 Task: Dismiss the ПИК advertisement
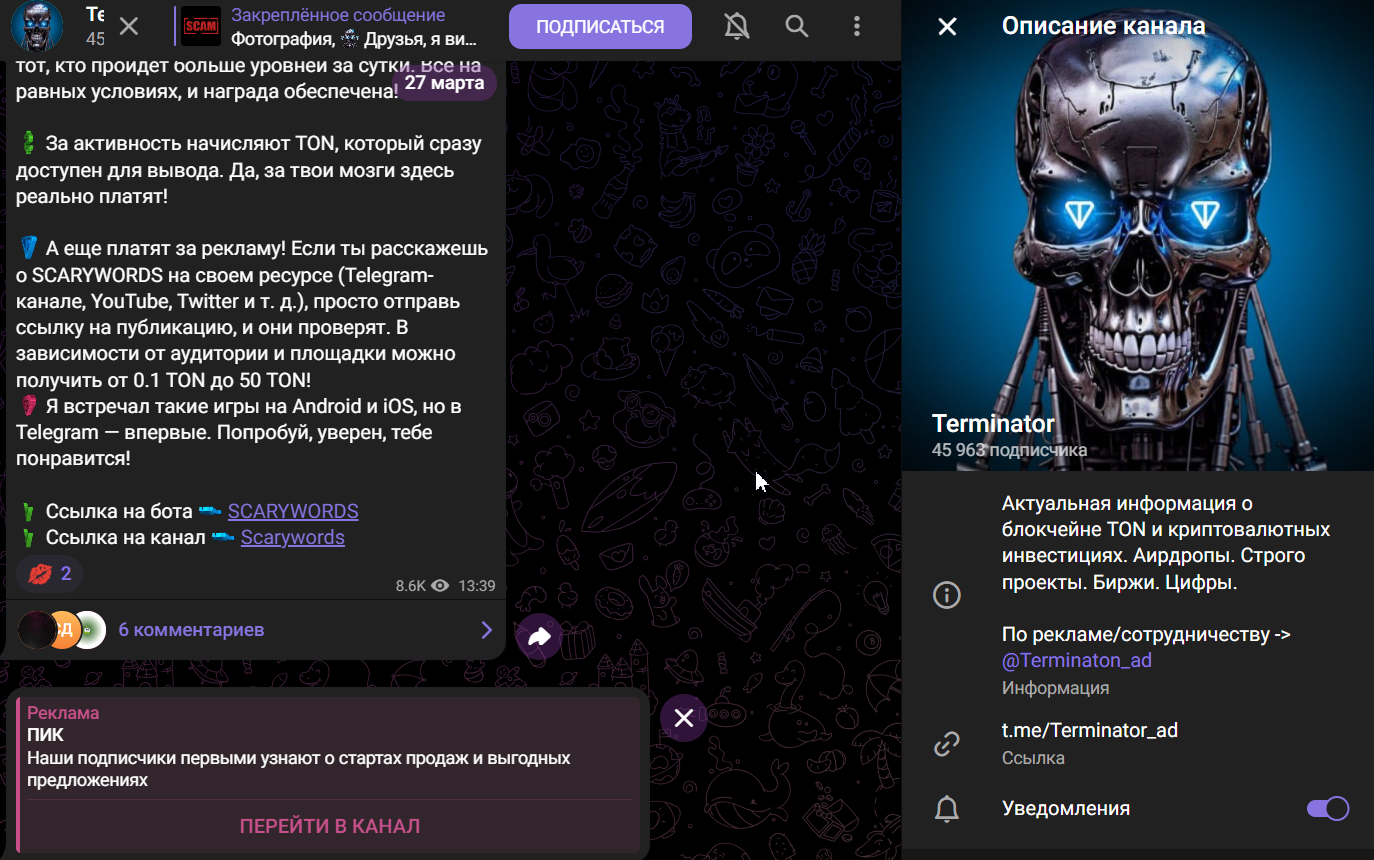coord(684,718)
